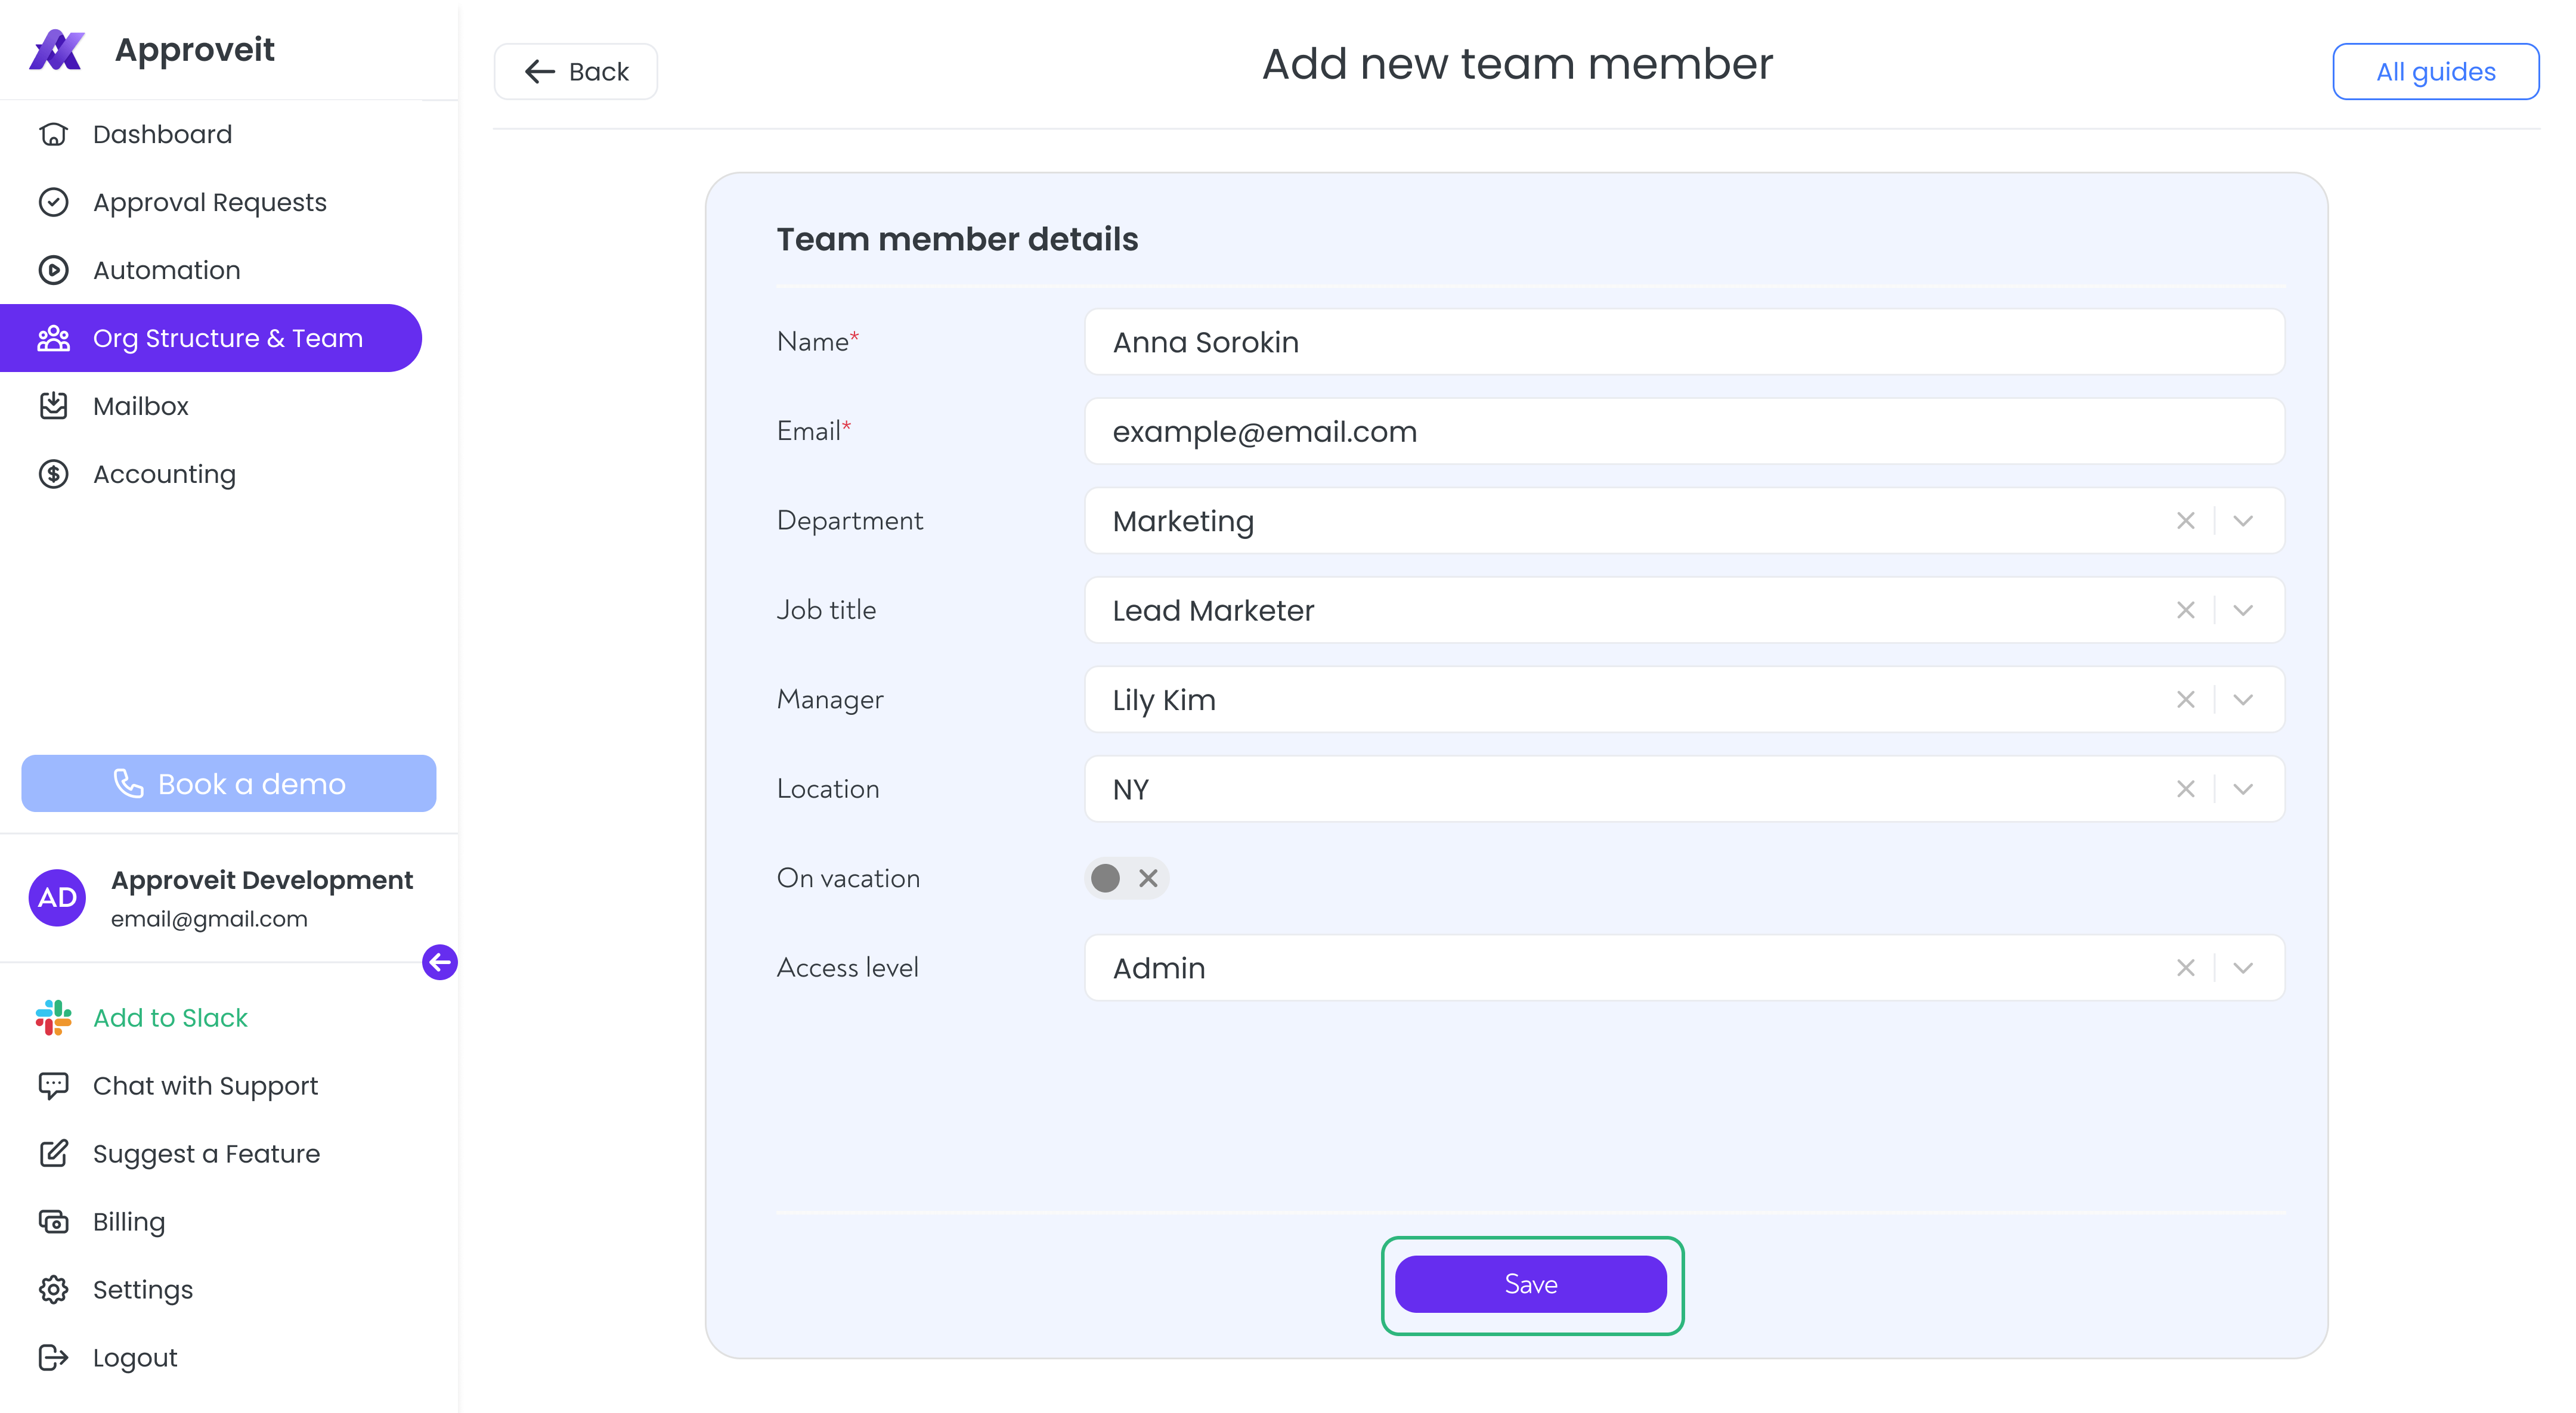The height and width of the screenshot is (1413, 2576).
Task: Clear the Access level Admin selection
Action: point(2185,968)
